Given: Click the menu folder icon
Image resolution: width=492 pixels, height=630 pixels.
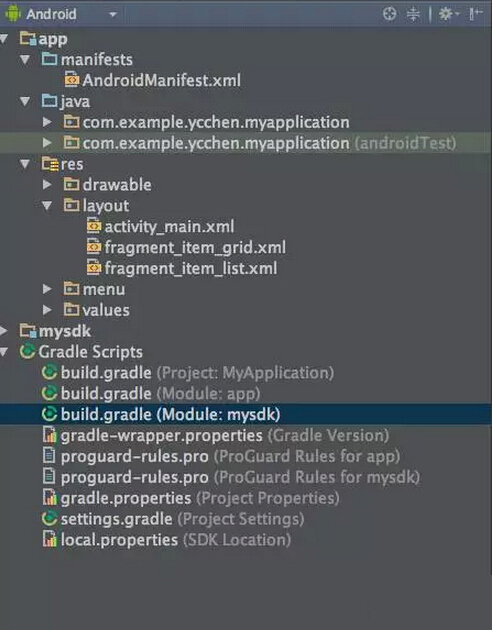Looking at the screenshot, I should tap(71, 289).
